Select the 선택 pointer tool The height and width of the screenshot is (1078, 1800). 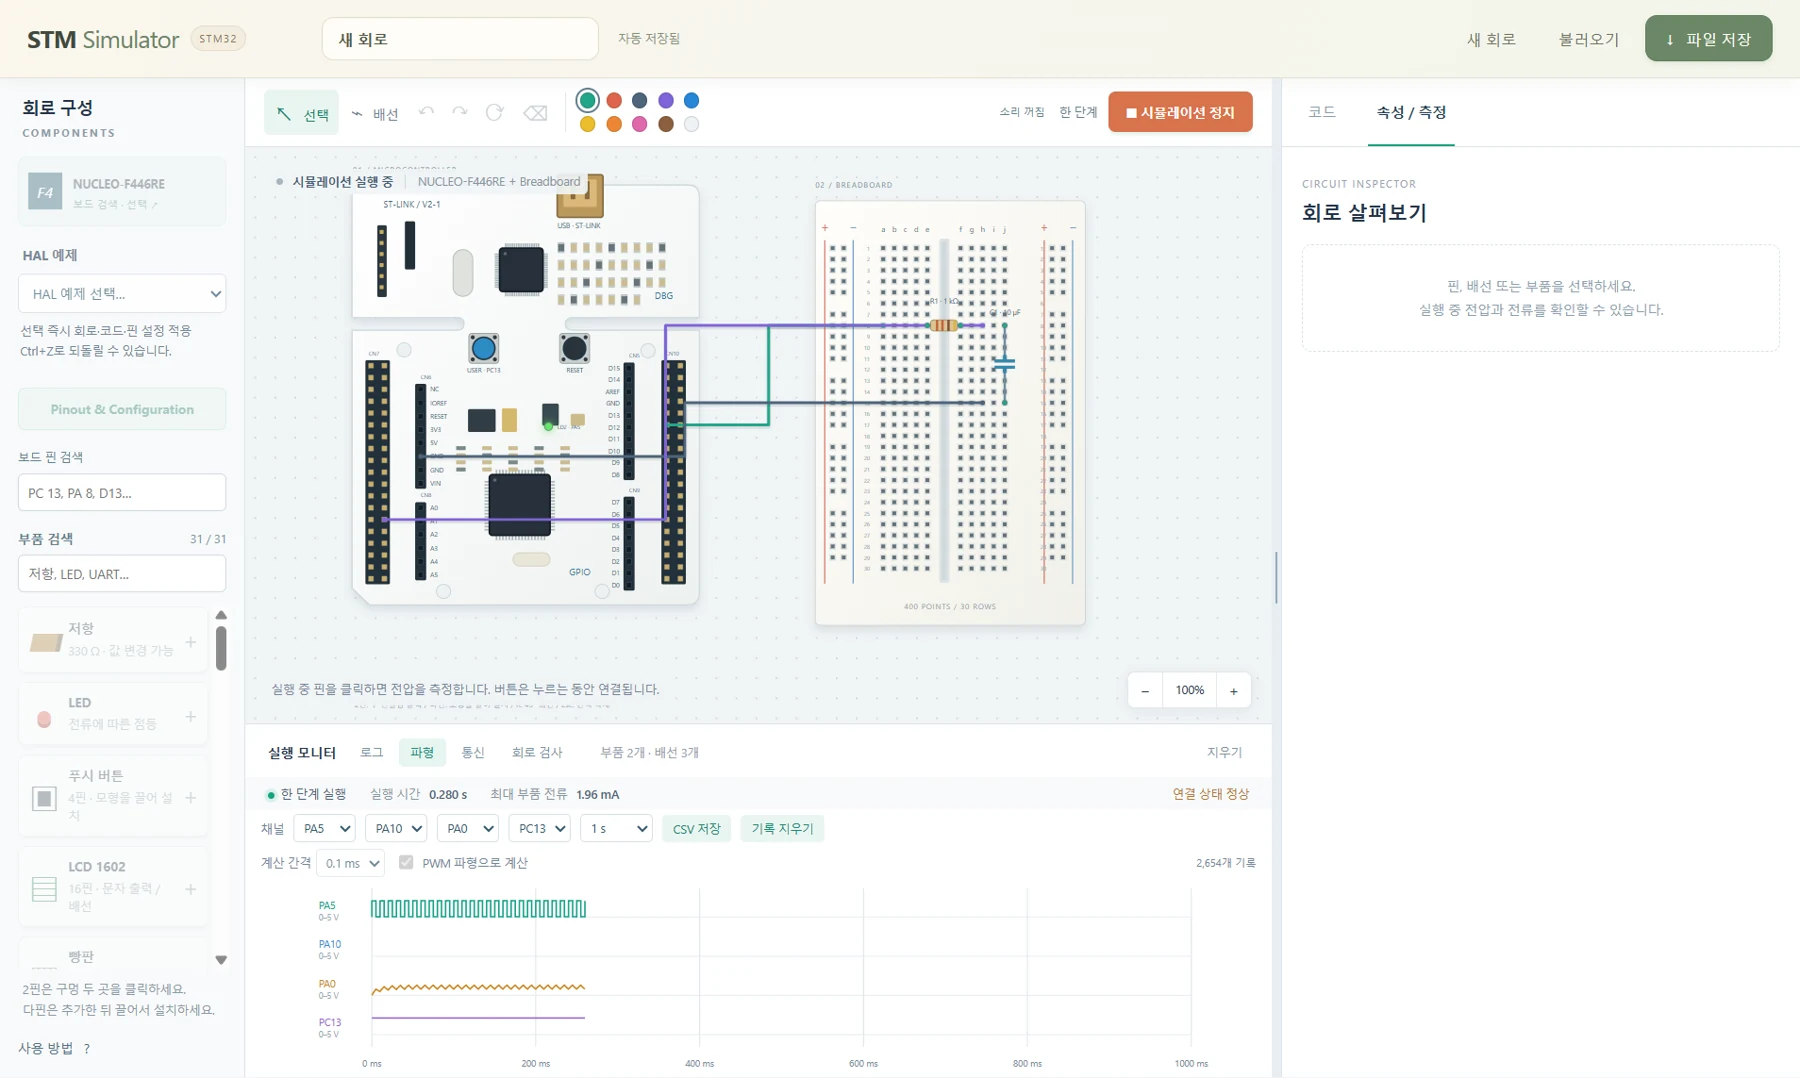click(x=301, y=113)
